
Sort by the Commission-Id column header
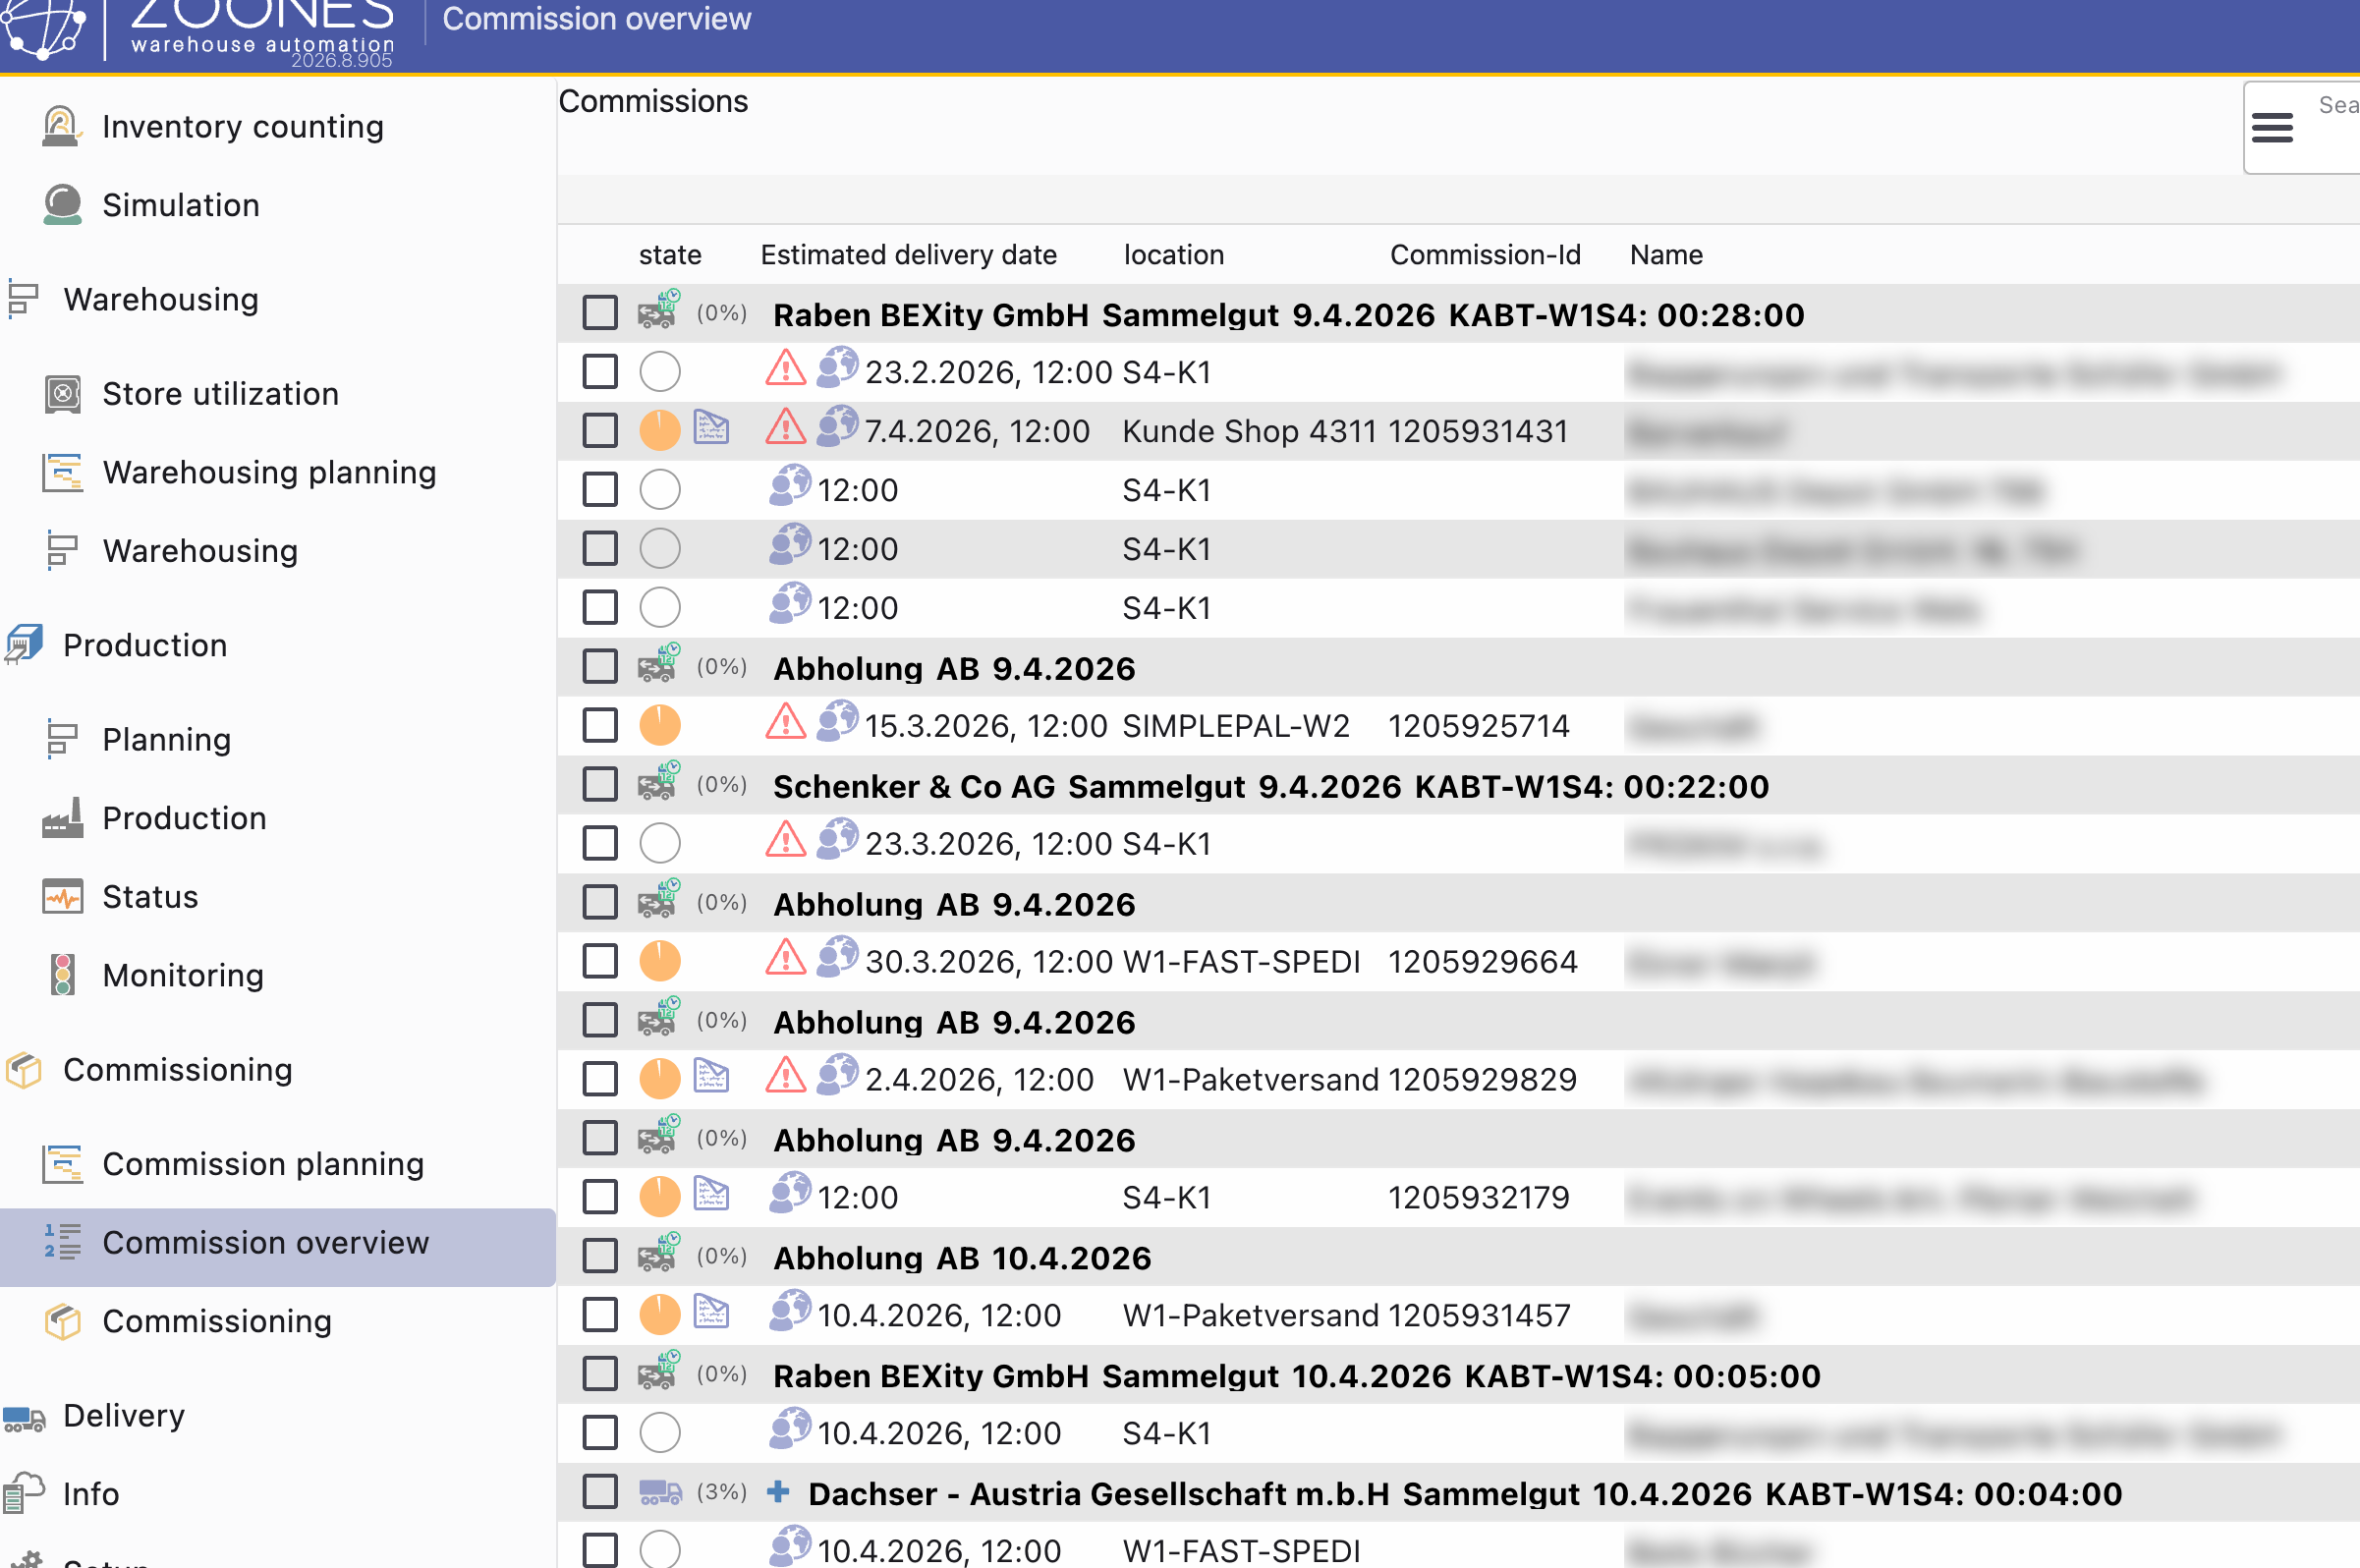click(1485, 255)
